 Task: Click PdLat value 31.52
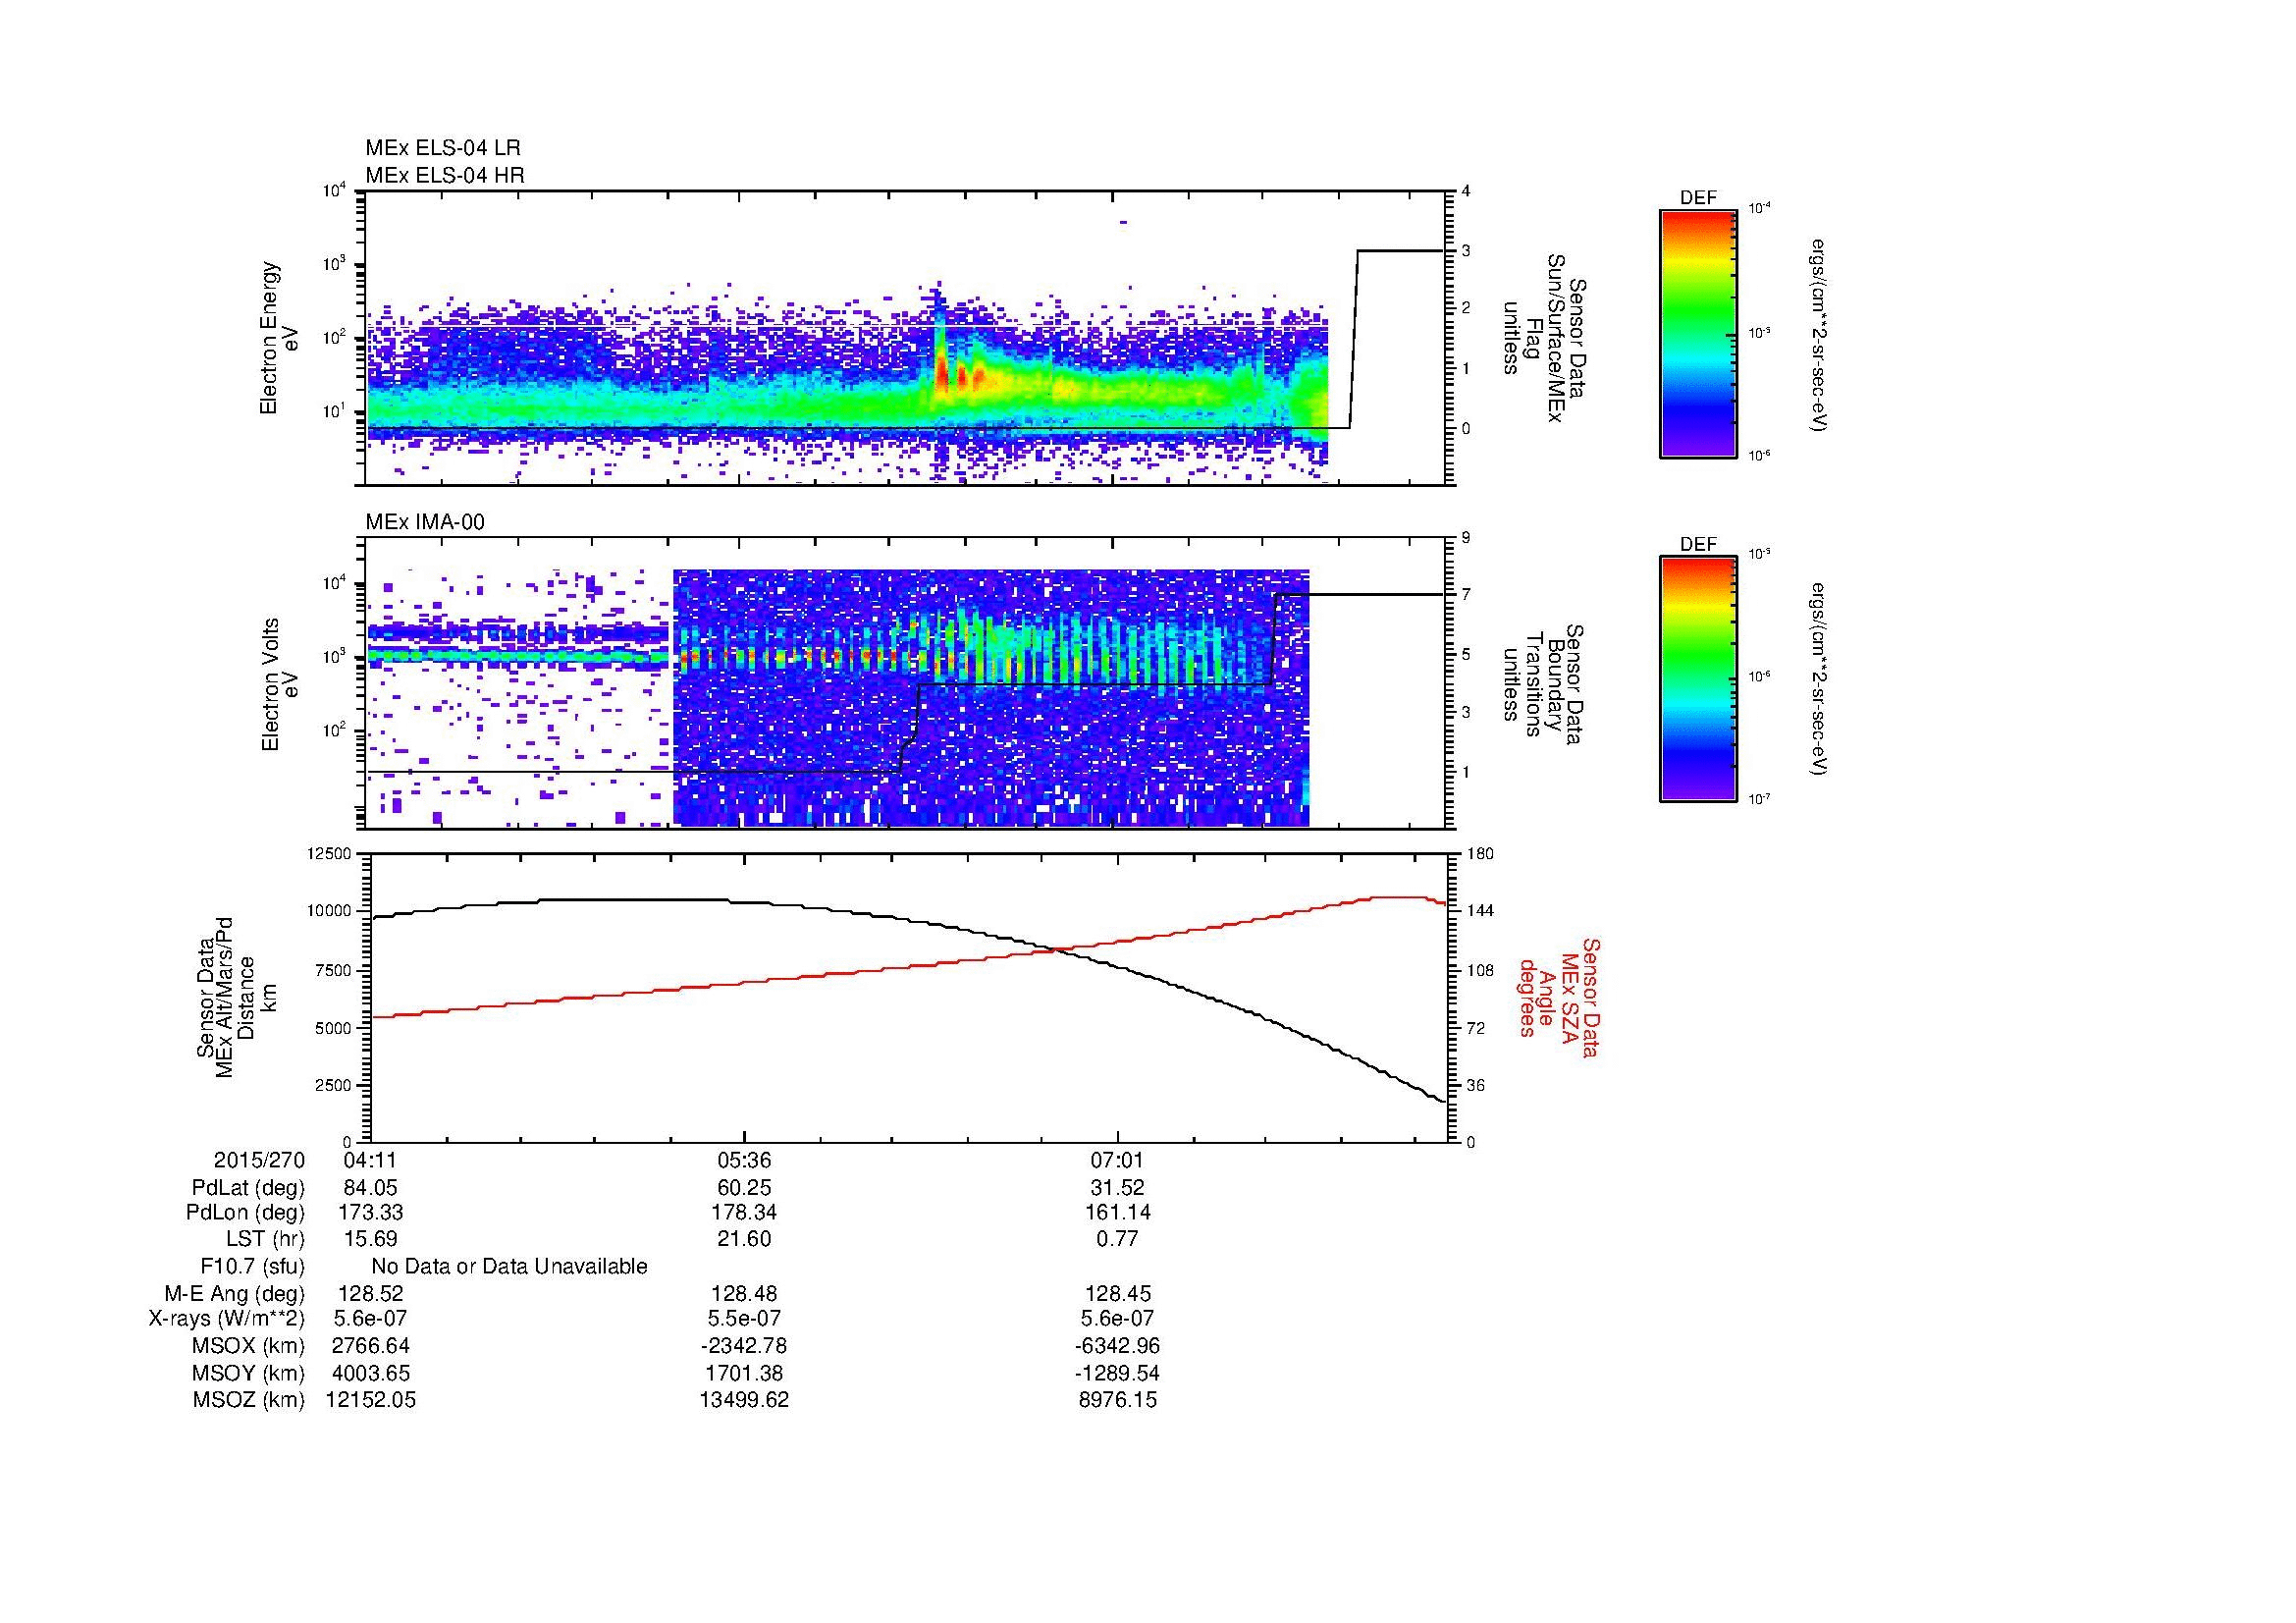coord(1117,1188)
